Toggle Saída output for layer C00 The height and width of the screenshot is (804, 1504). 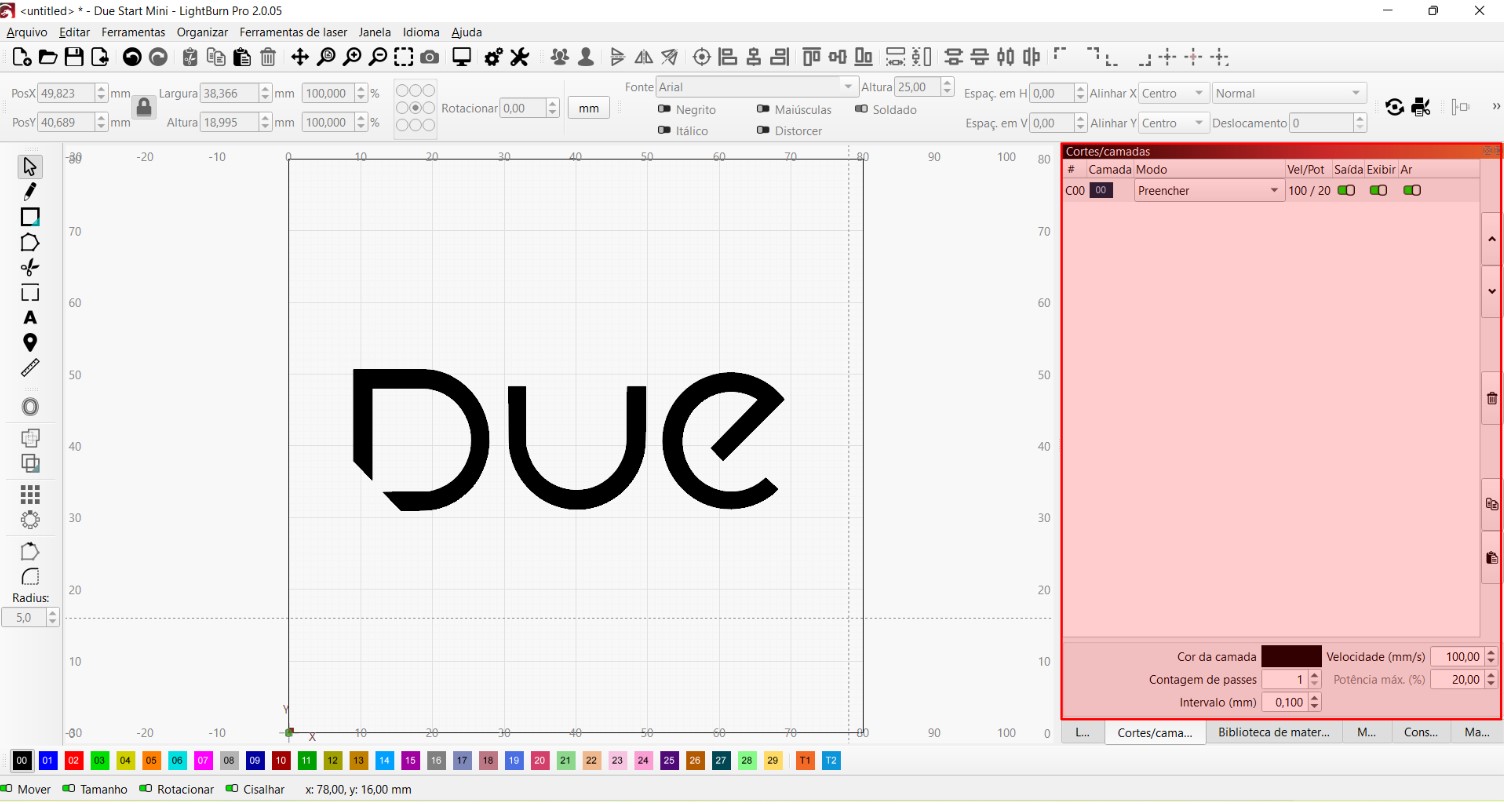[x=1346, y=190]
